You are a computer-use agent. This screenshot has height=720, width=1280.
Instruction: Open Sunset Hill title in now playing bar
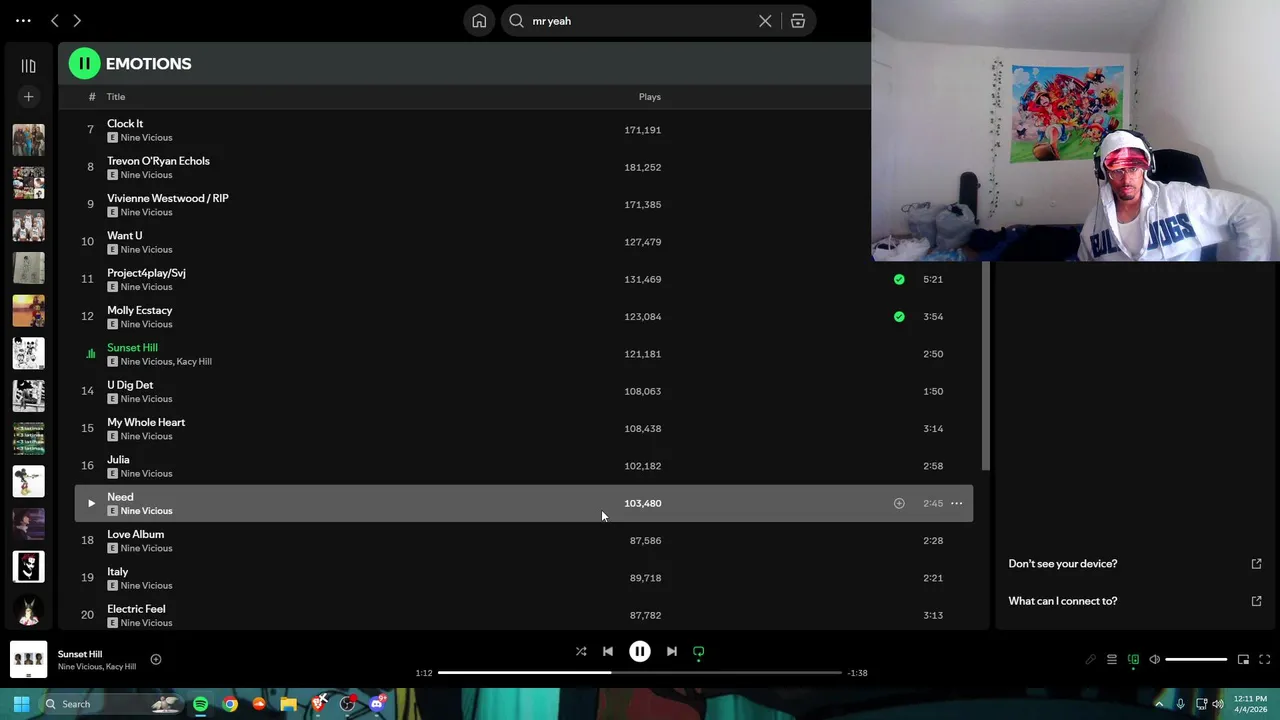click(80, 654)
